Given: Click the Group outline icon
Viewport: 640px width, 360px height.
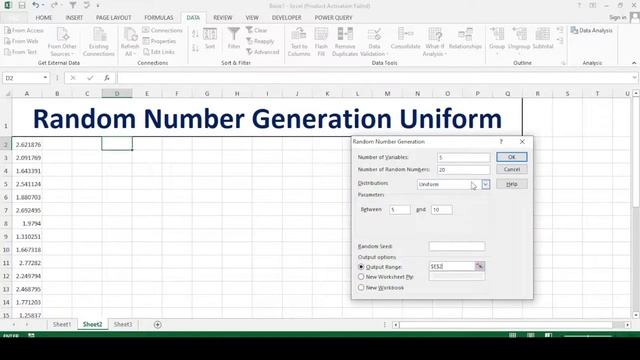Looking at the screenshot, I should click(497, 34).
